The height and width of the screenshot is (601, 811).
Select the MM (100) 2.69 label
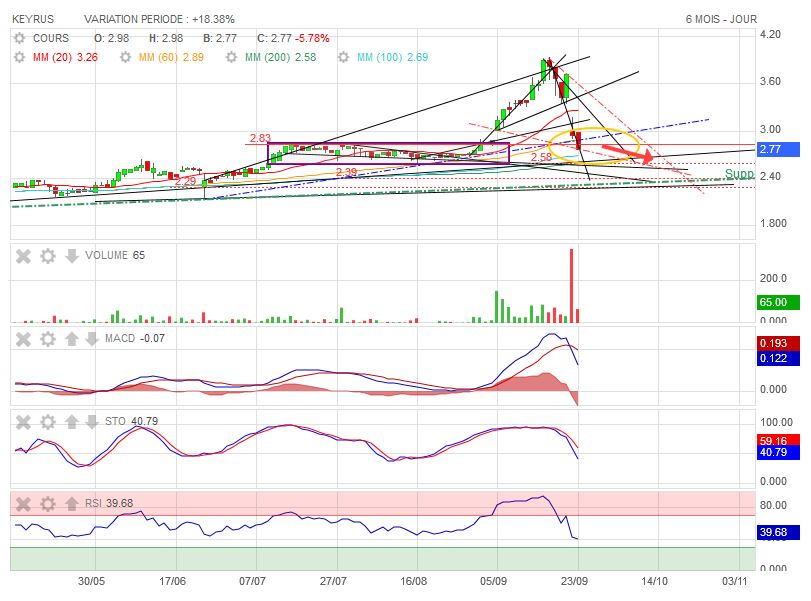(393, 57)
